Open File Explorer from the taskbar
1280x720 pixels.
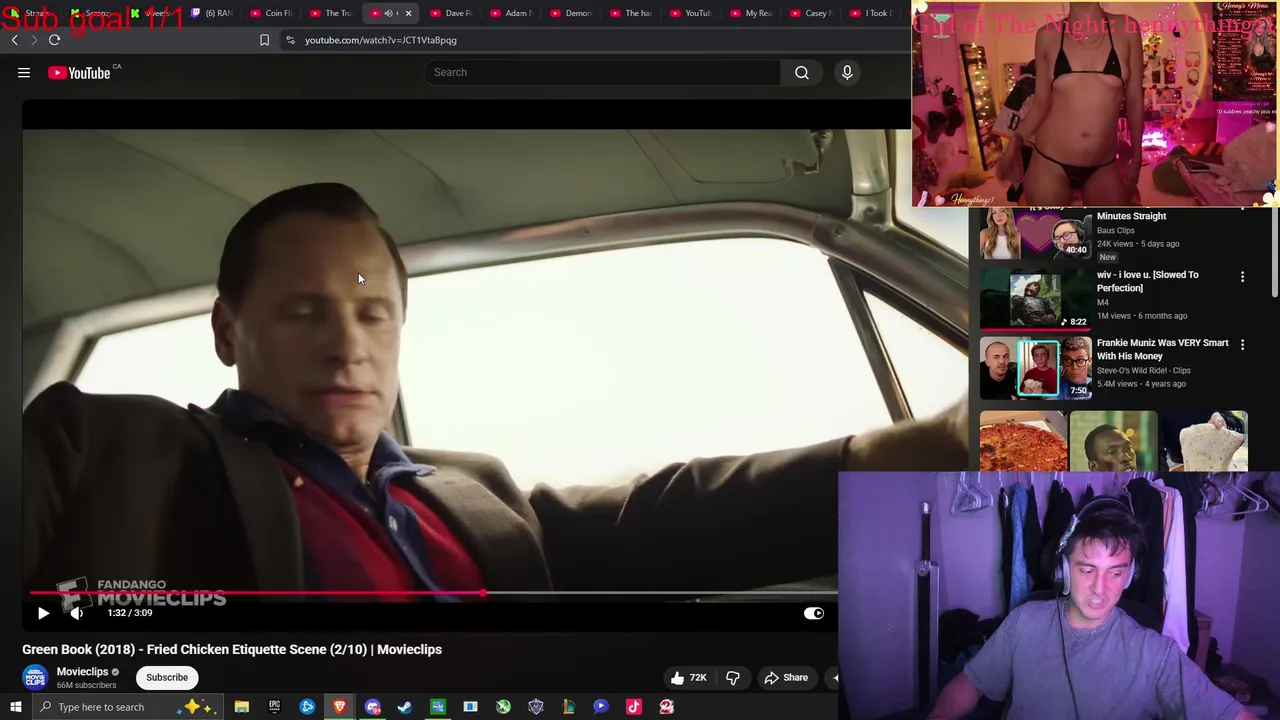(x=241, y=707)
